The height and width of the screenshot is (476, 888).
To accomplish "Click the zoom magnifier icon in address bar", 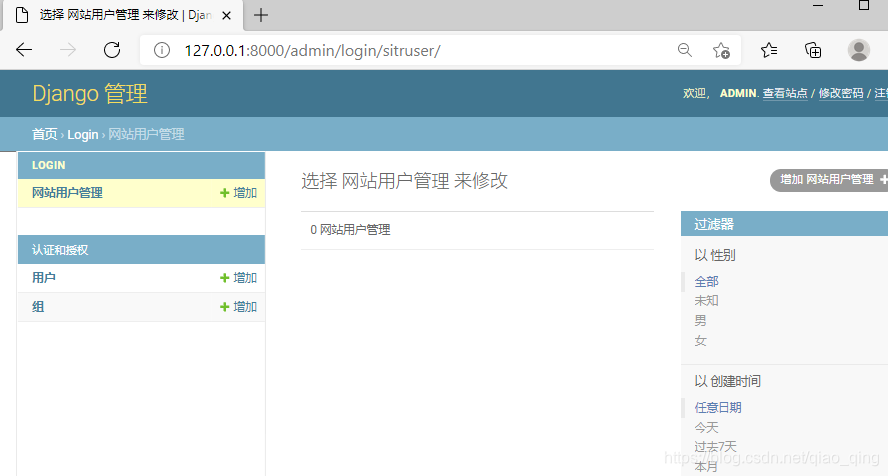I will pos(685,50).
